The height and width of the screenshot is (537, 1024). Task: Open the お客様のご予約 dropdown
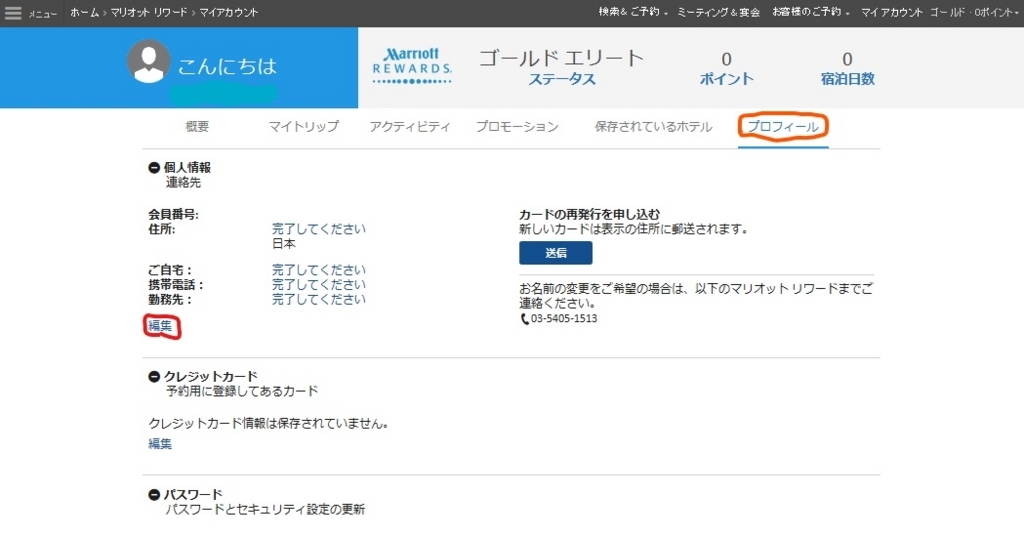click(x=810, y=12)
